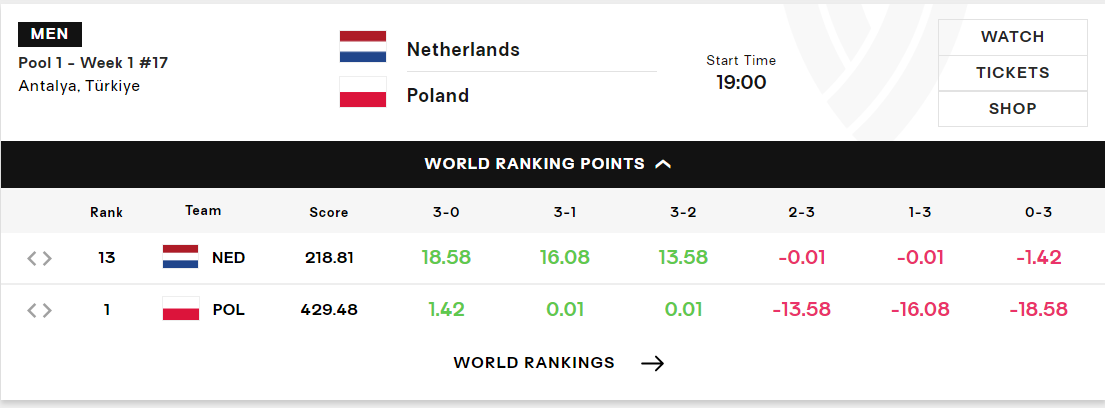The width and height of the screenshot is (1105, 408).
Task: Click the Netherlands team name
Action: (x=463, y=49)
